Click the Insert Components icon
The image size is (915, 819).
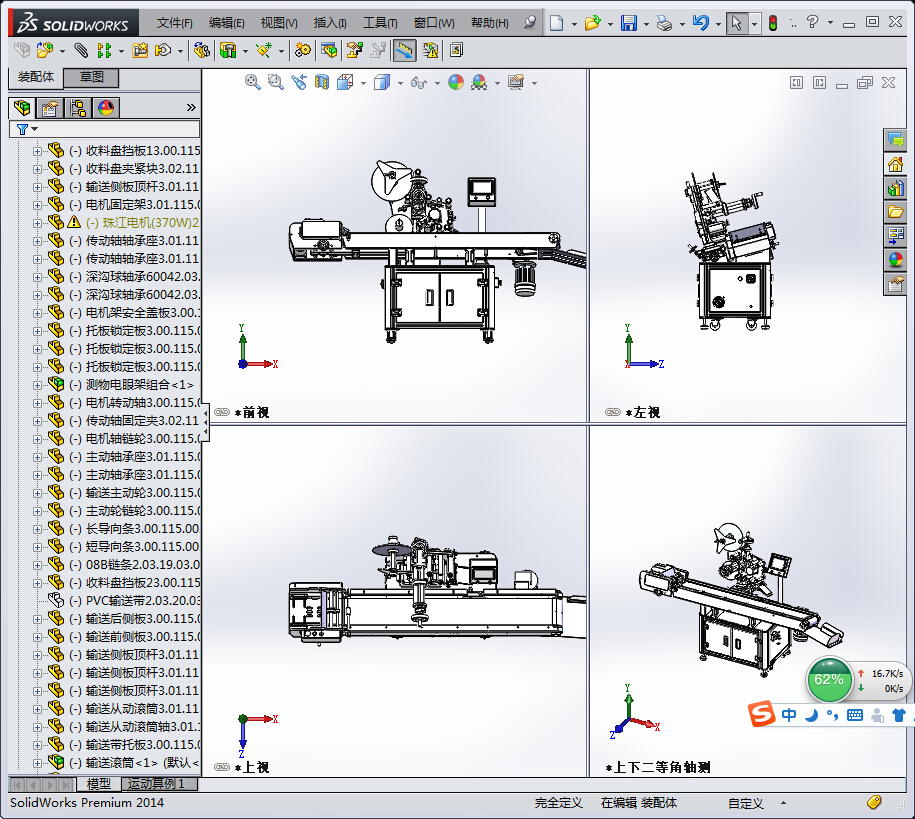click(45, 51)
